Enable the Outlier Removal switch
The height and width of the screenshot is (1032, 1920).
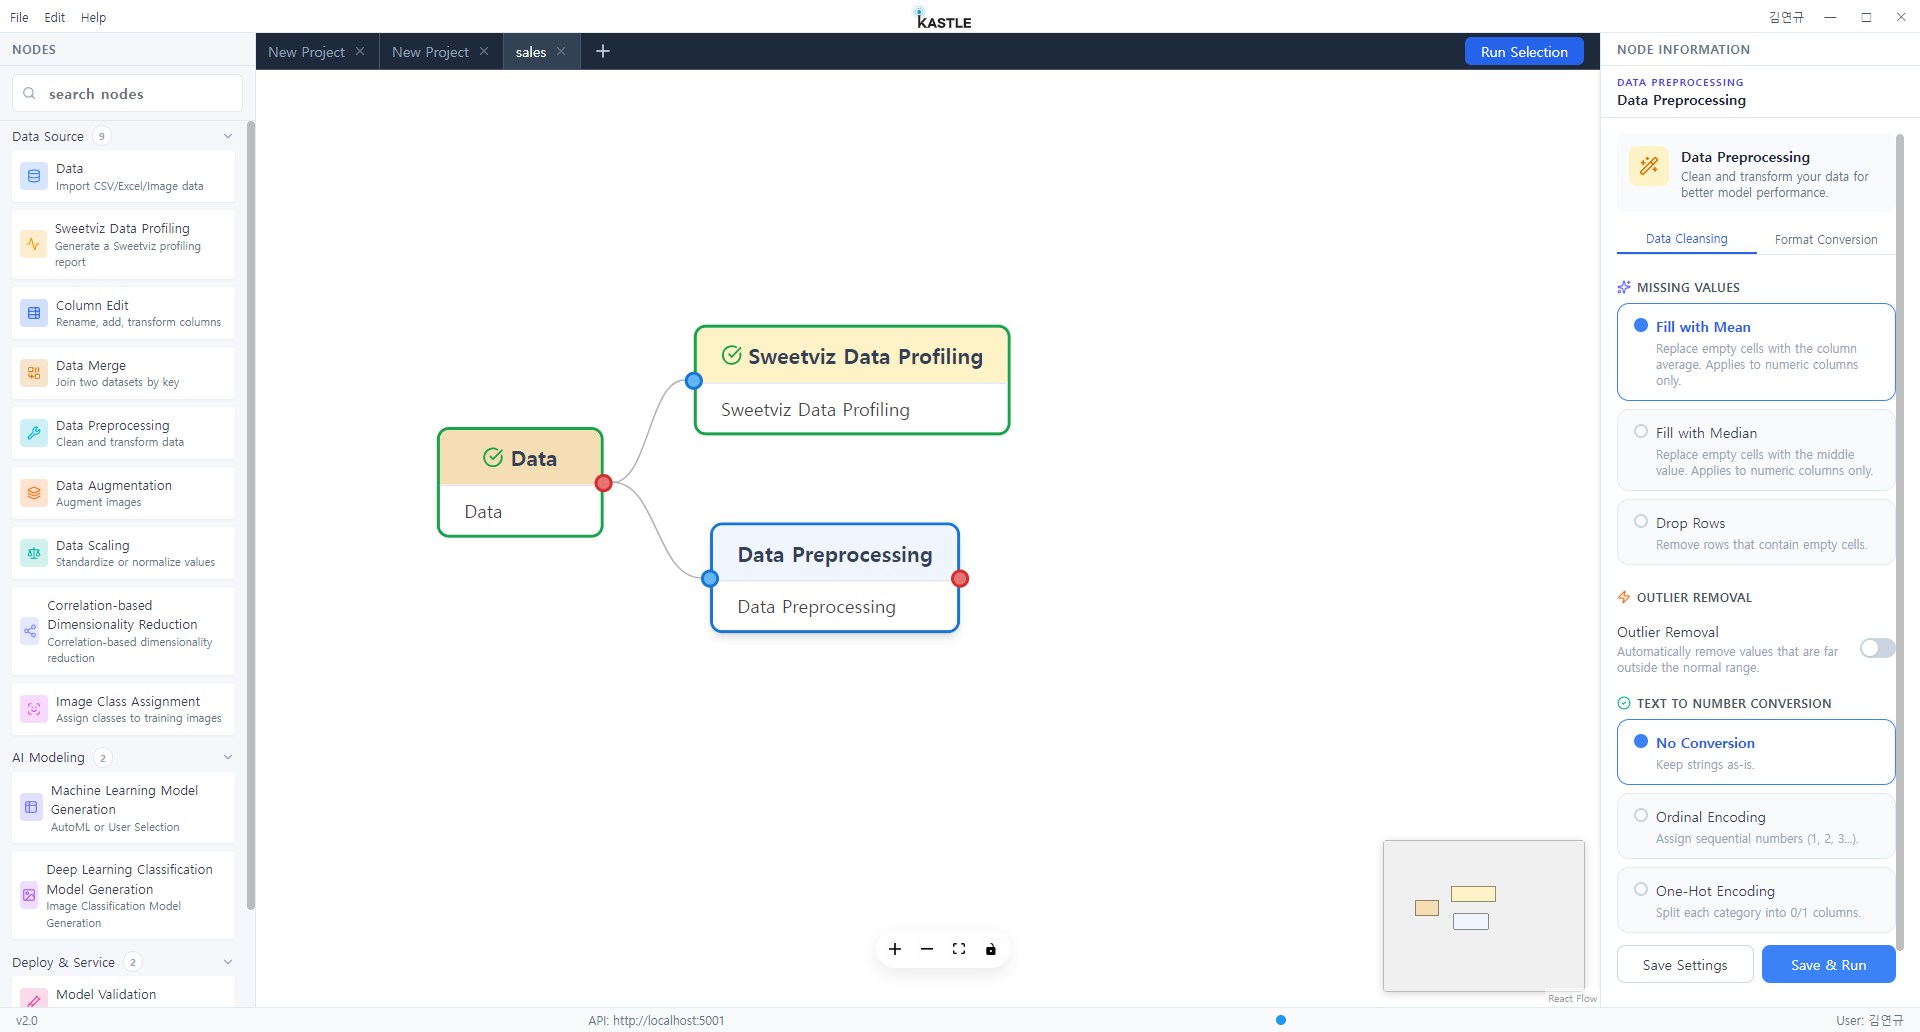point(1877,648)
